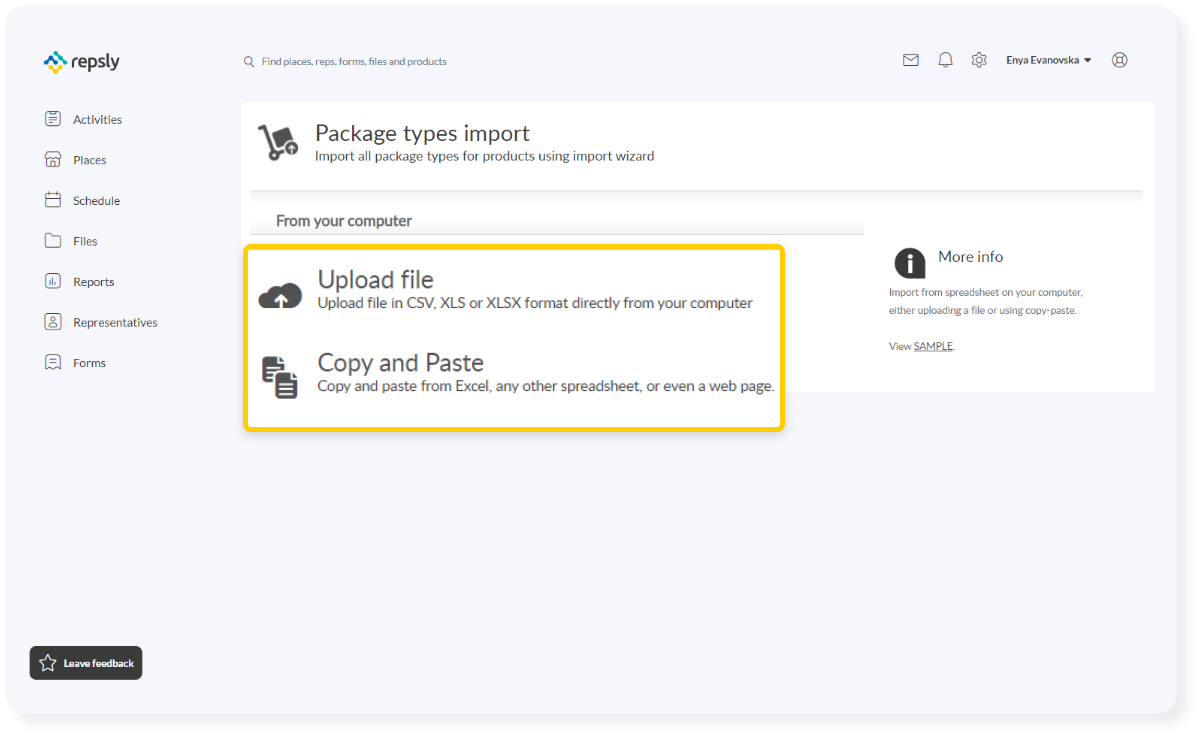Click the Import all package types subtitle
Screen dimensions: 1202x739
click(x=485, y=156)
